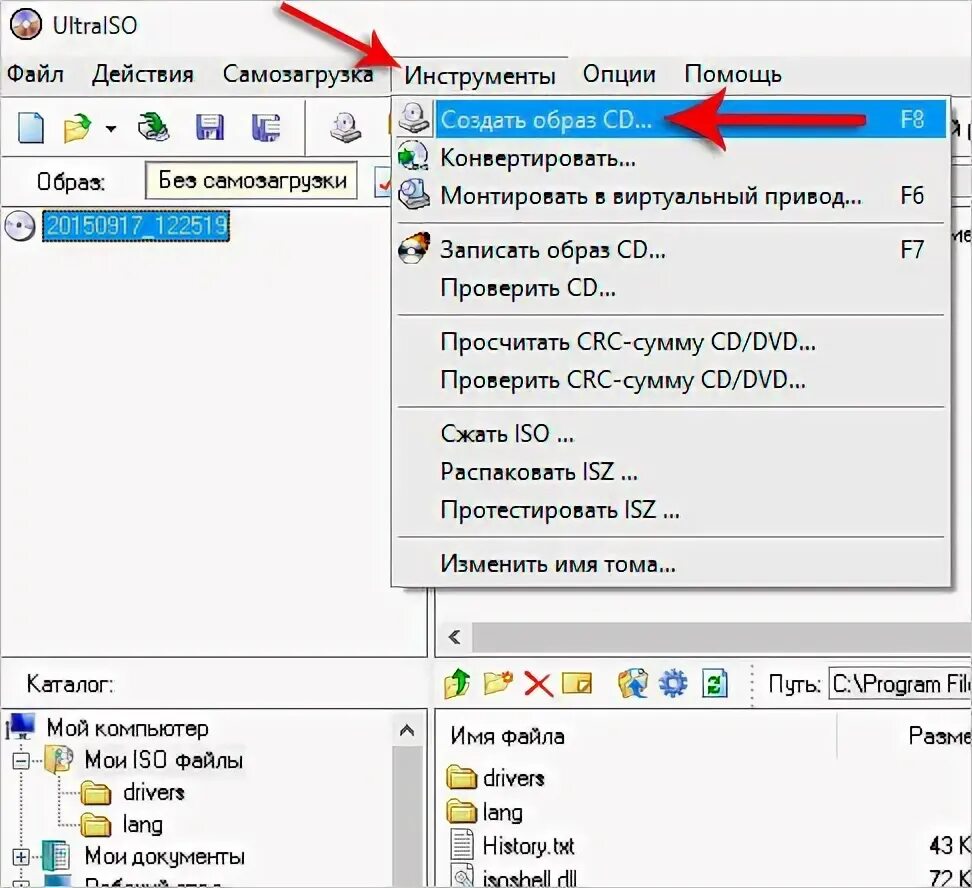Select drivers folder in catalog tree
Viewport: 972px width, 888px height.
154,793
